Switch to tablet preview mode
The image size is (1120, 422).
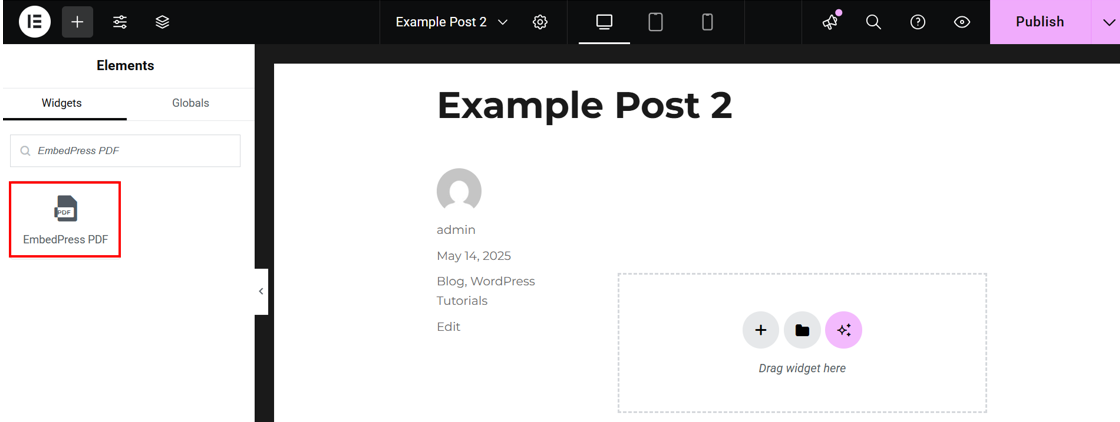pos(656,22)
